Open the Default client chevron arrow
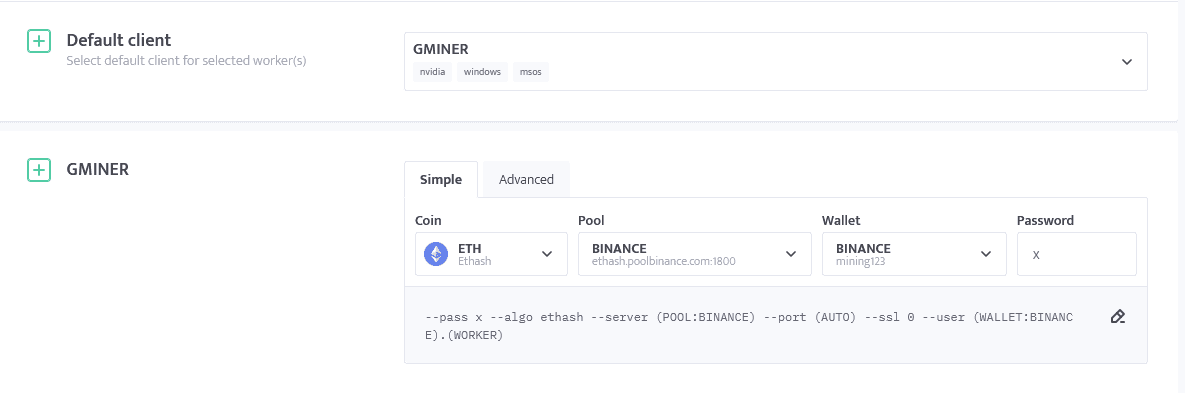Screen dimensions: 1185x393 [x=1127, y=62]
